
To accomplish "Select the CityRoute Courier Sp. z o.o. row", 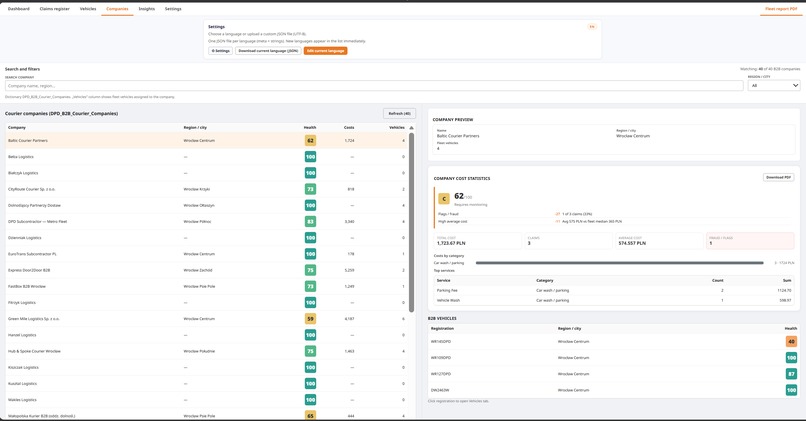I will (x=207, y=189).
